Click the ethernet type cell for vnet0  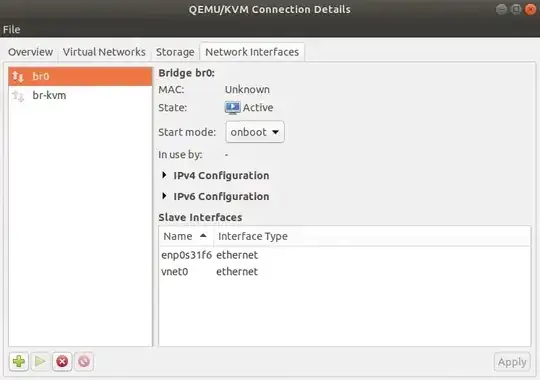click(x=237, y=272)
